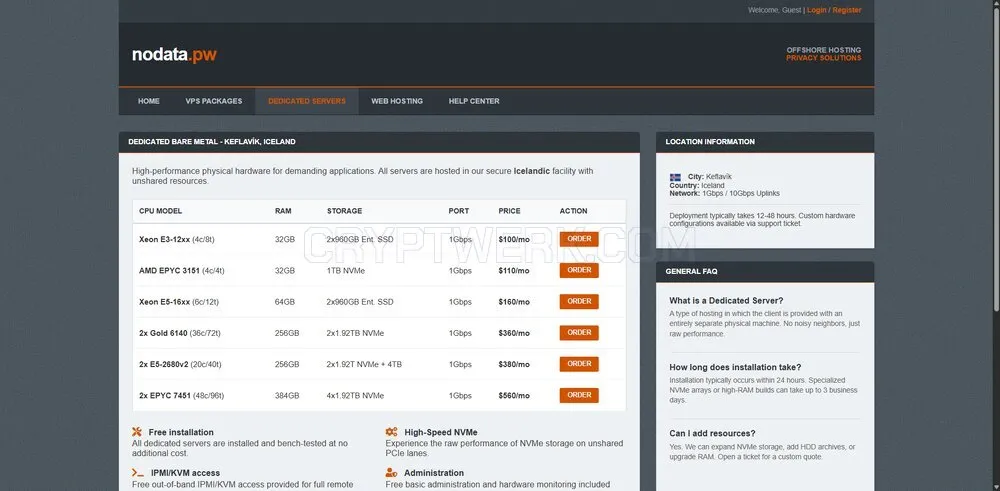1000x491 pixels.
Task: Click the Network: 1Gbps / 10Gbps Uplinks text
Action: 724,193
